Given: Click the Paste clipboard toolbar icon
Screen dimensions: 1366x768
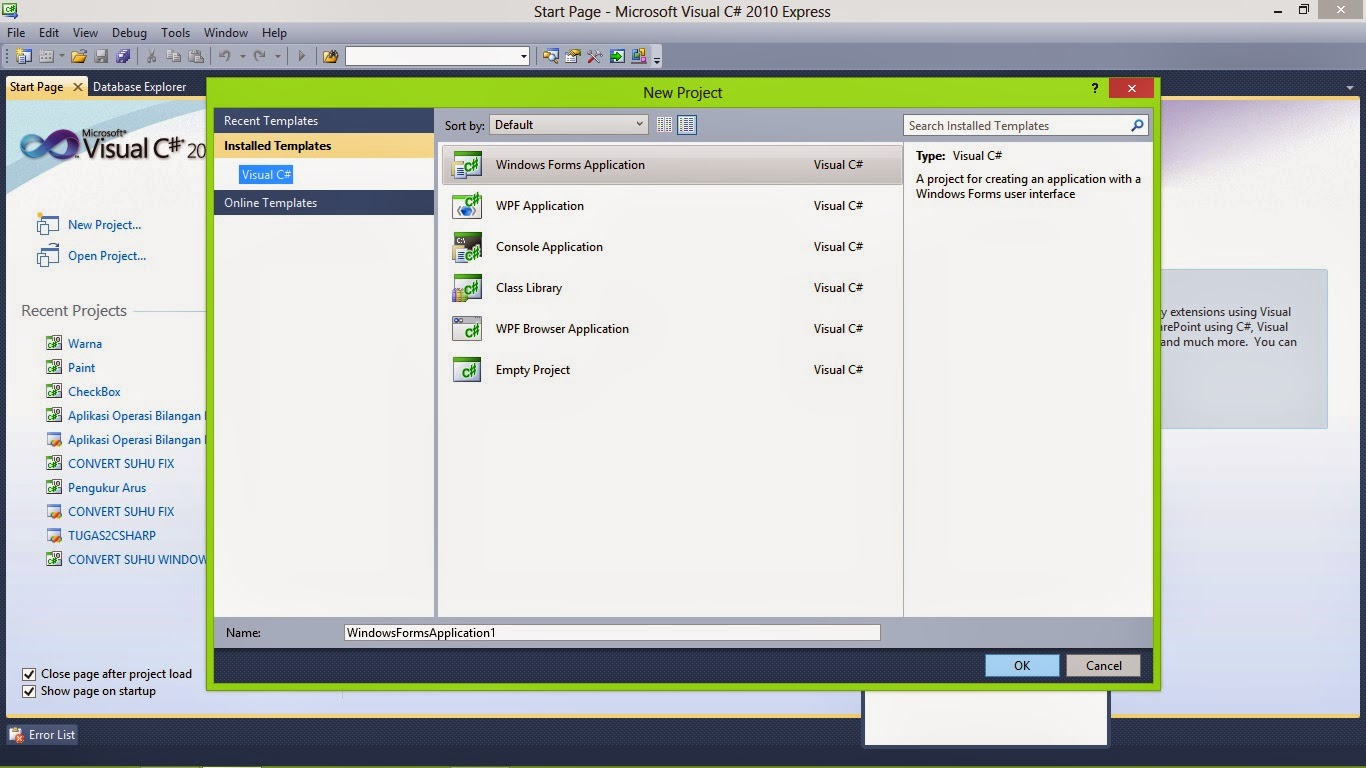Looking at the screenshot, I should pyautogui.click(x=196, y=56).
